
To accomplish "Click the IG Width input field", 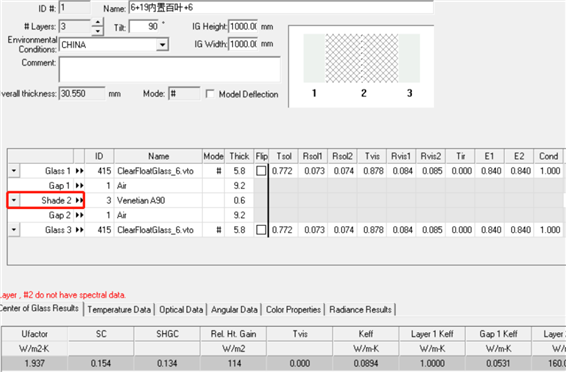I will click(x=243, y=44).
